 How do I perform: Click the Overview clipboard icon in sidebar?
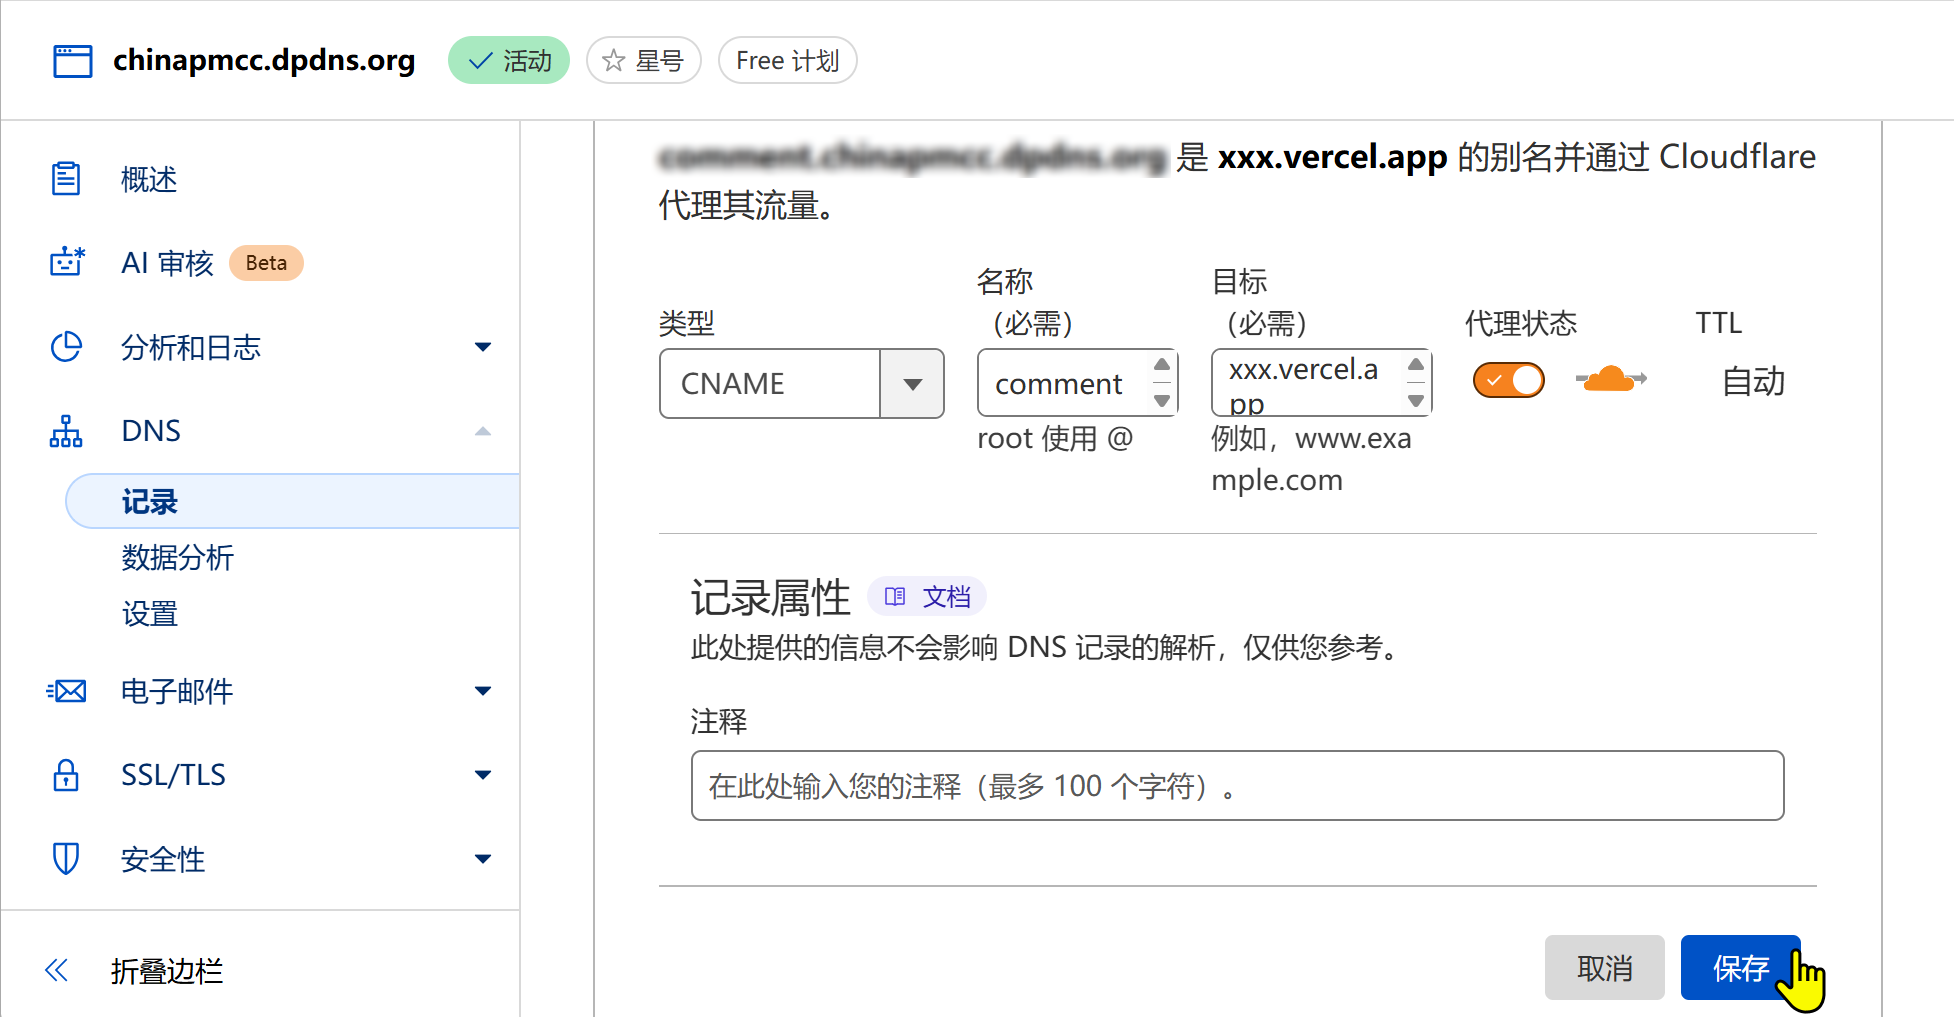[x=66, y=179]
